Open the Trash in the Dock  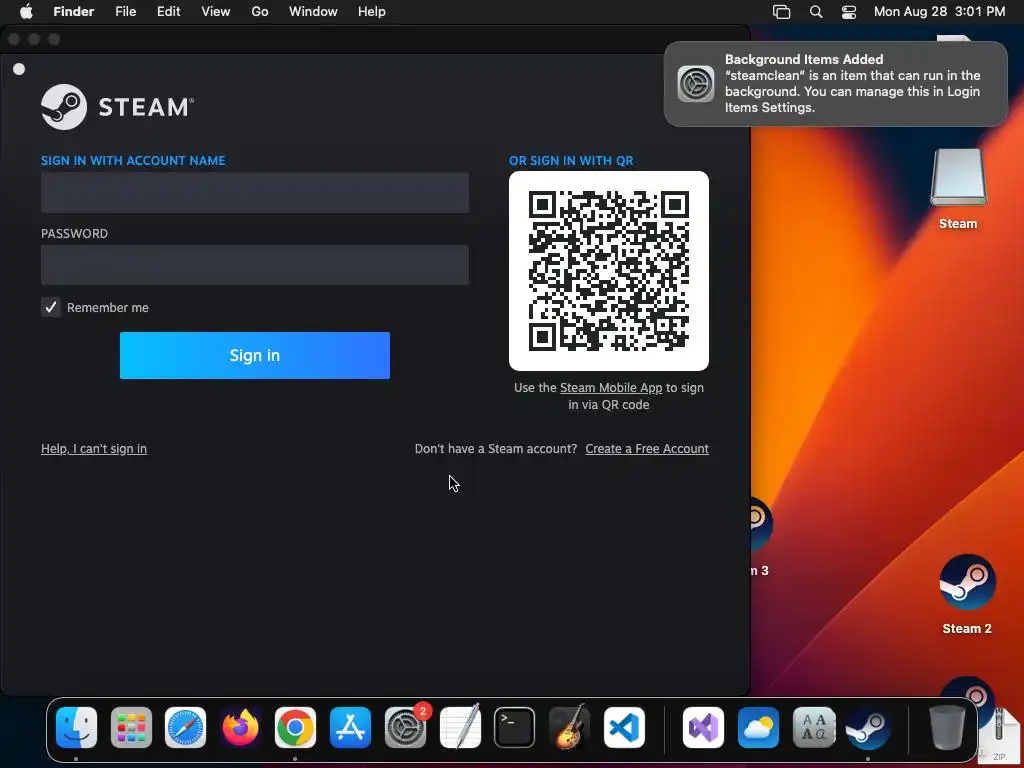click(x=947, y=727)
